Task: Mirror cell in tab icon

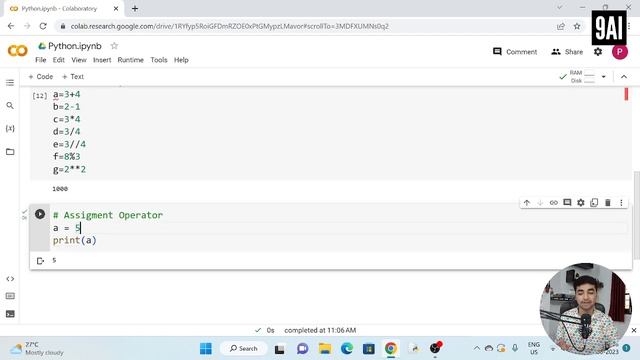Action: pyautogui.click(x=594, y=202)
